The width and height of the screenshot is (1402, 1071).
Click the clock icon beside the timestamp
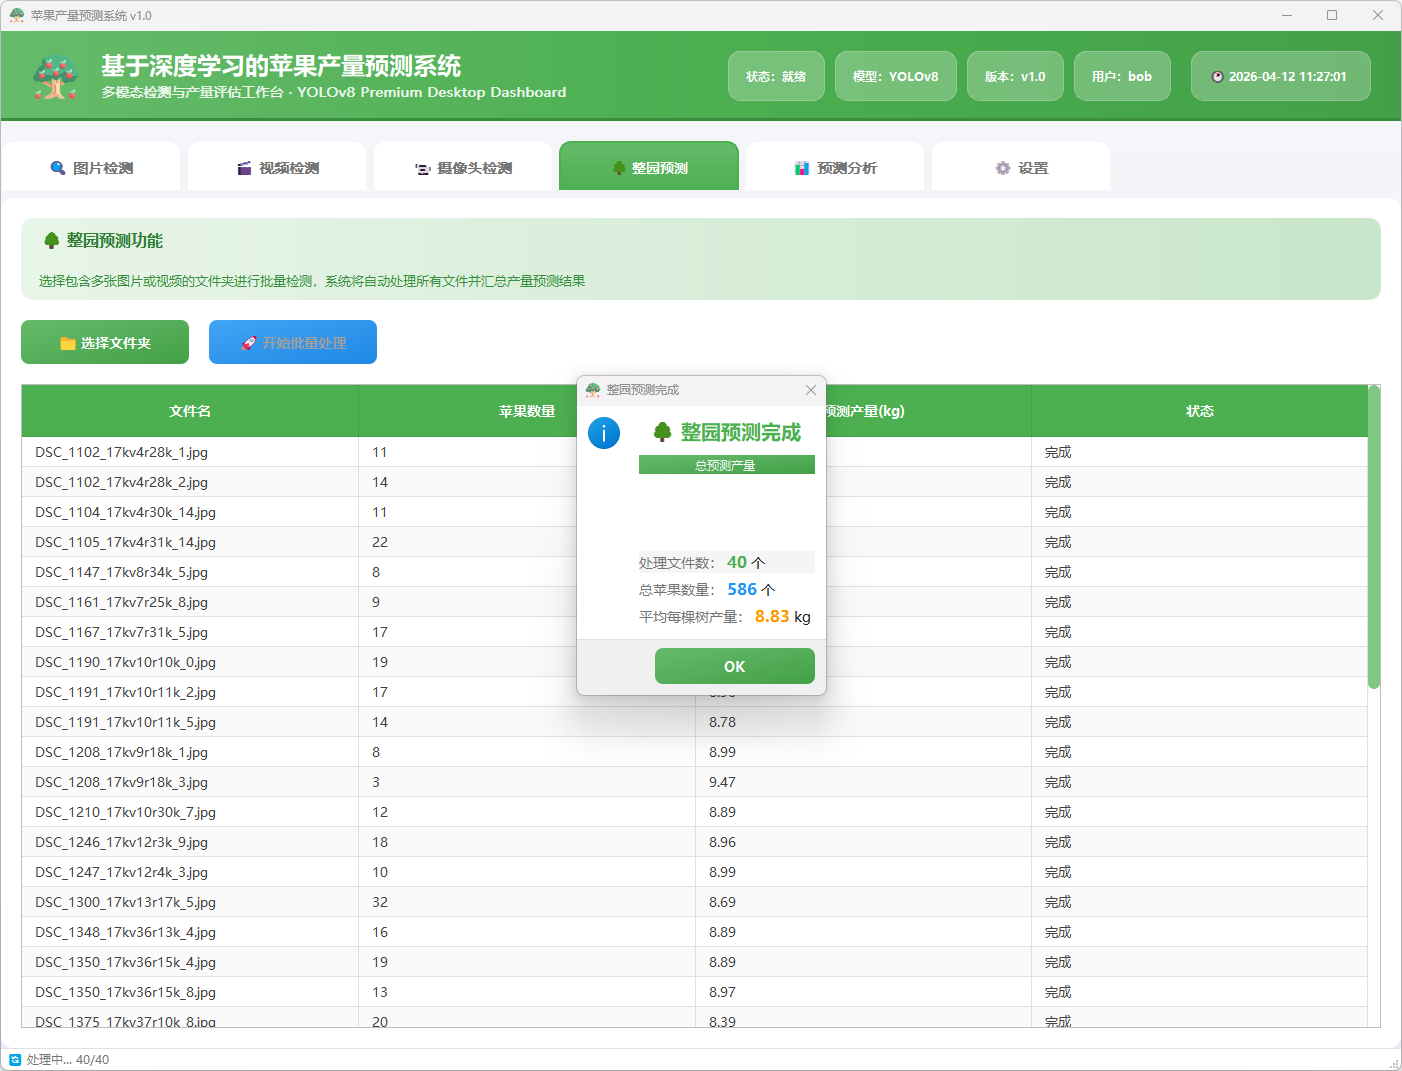(1217, 77)
